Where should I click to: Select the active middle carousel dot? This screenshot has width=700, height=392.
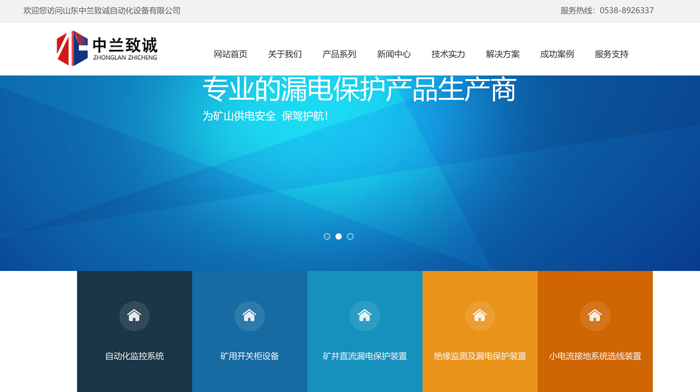point(338,236)
